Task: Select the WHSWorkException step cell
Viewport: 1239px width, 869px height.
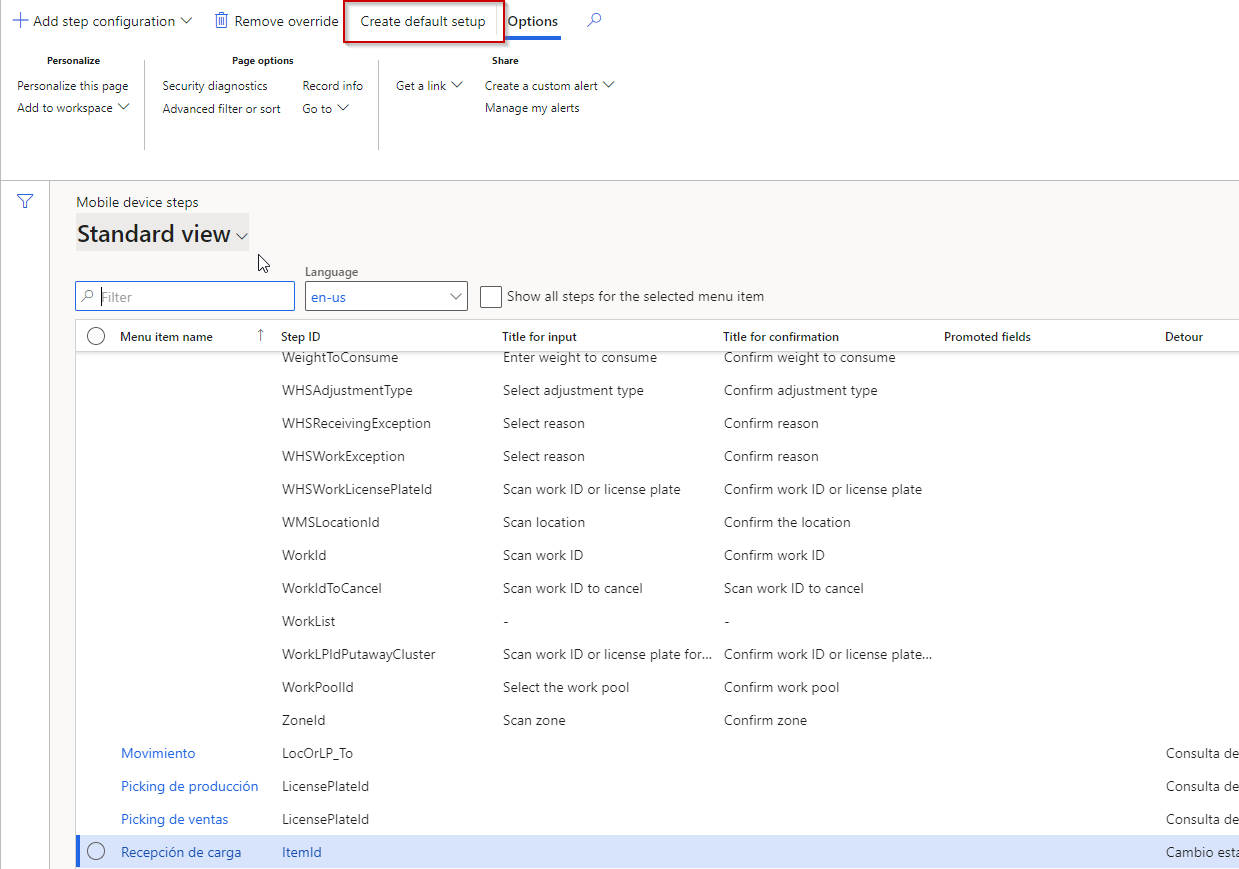Action: (x=343, y=456)
